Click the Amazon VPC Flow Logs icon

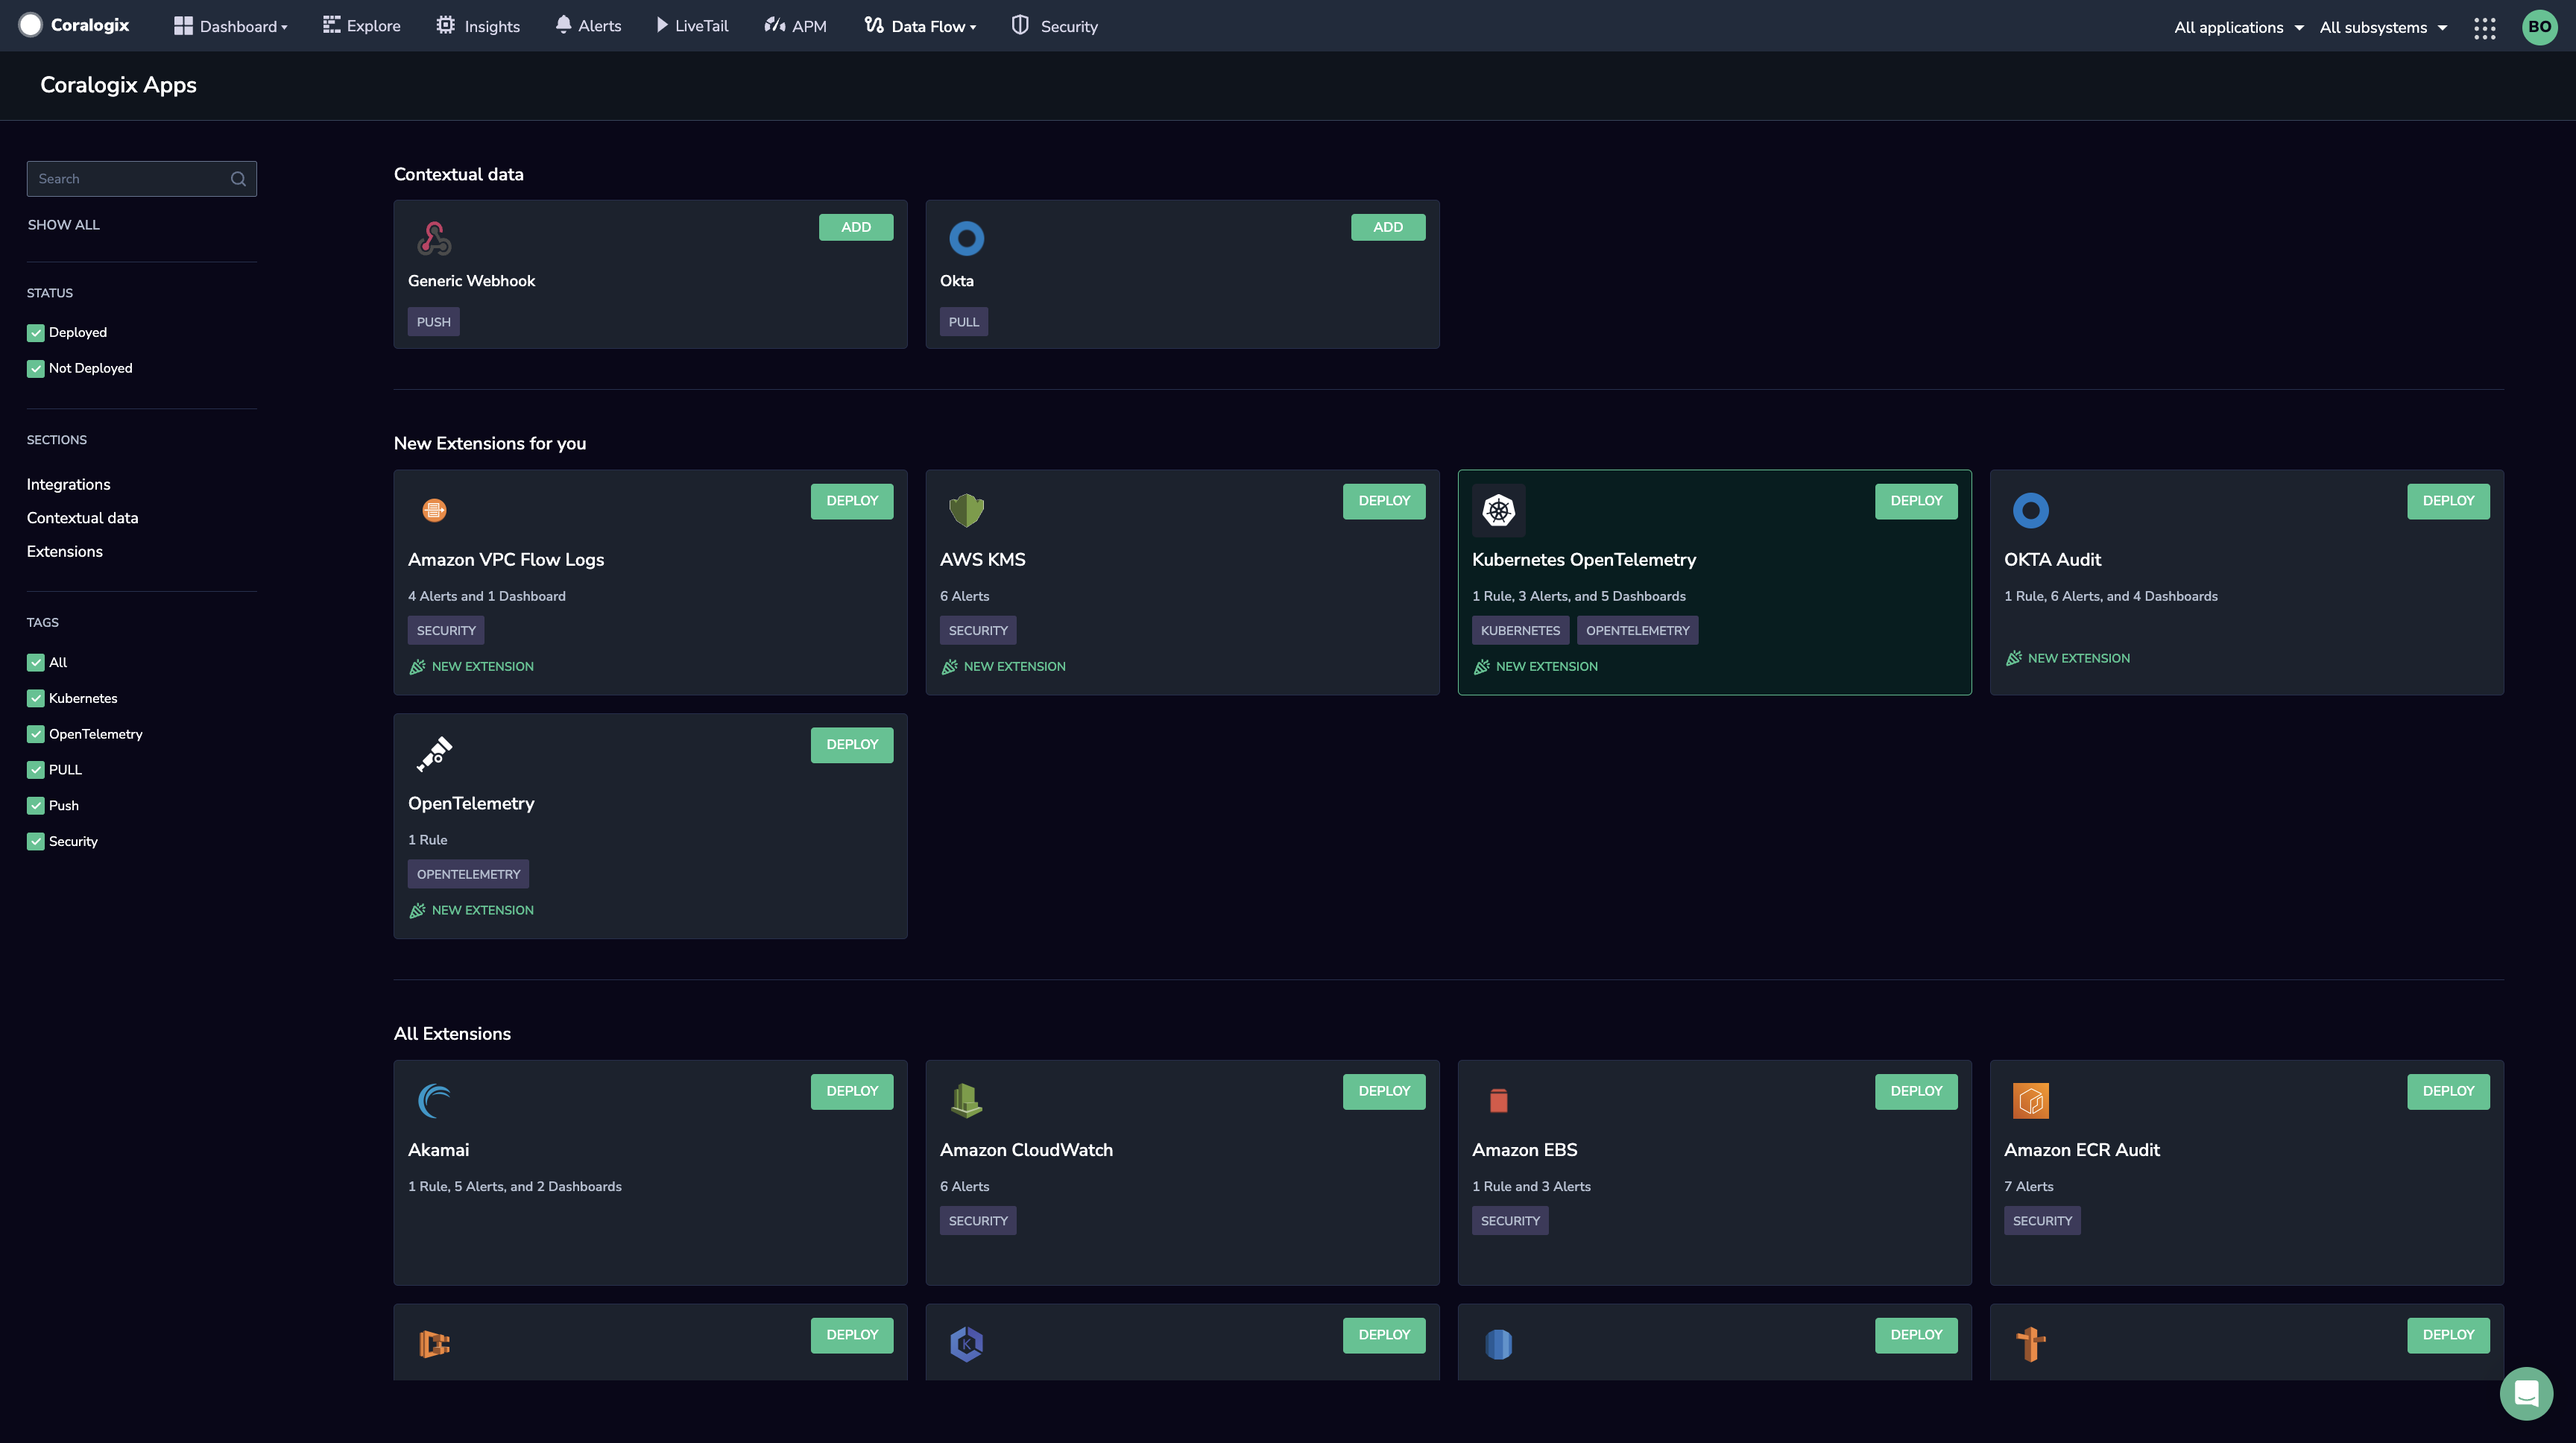434,510
